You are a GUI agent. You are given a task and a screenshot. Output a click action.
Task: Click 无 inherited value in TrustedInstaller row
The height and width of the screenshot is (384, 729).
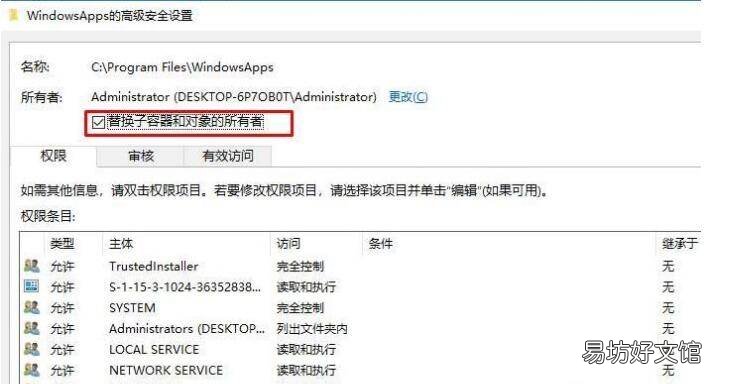(x=668, y=266)
